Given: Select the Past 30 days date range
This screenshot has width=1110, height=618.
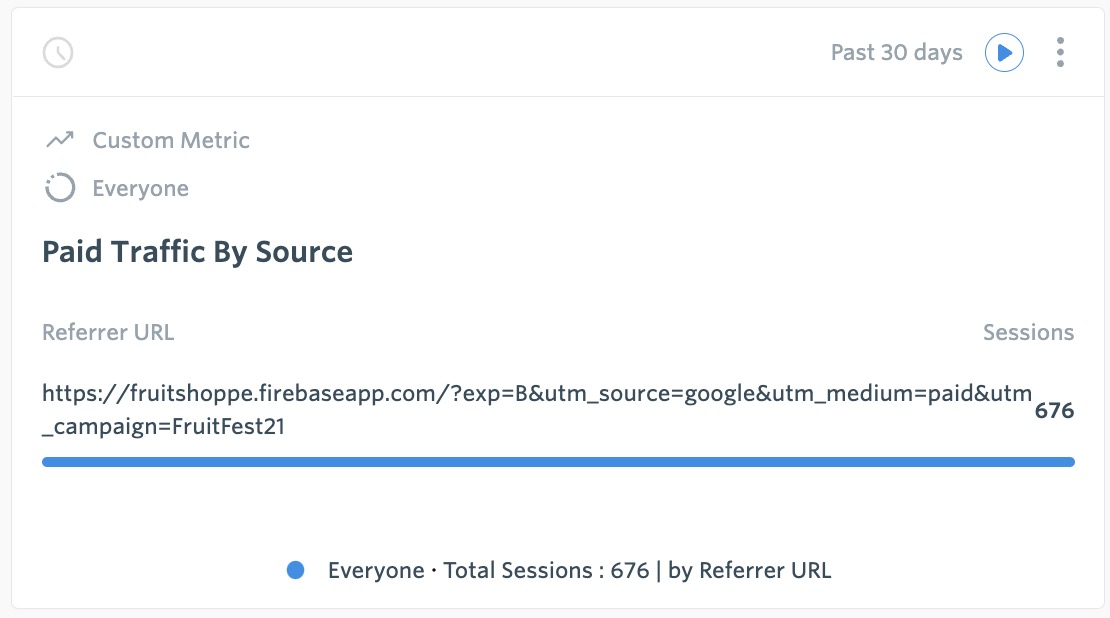Looking at the screenshot, I should 896,52.
